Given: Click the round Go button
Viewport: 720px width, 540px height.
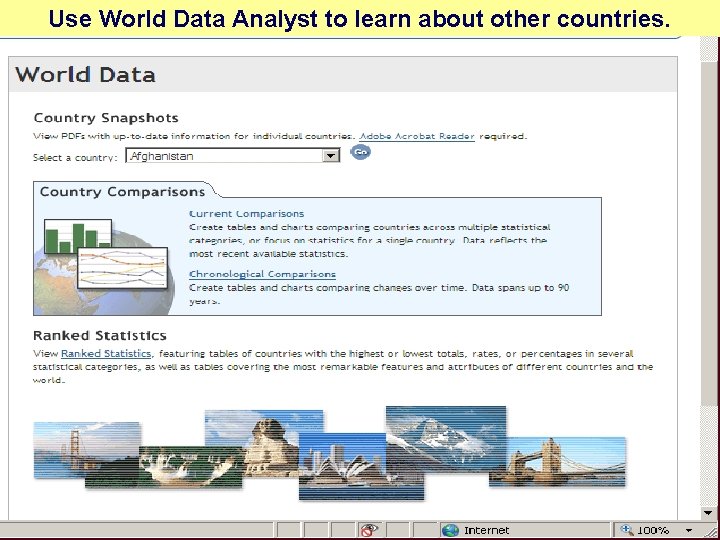Looking at the screenshot, I should tap(360, 152).
